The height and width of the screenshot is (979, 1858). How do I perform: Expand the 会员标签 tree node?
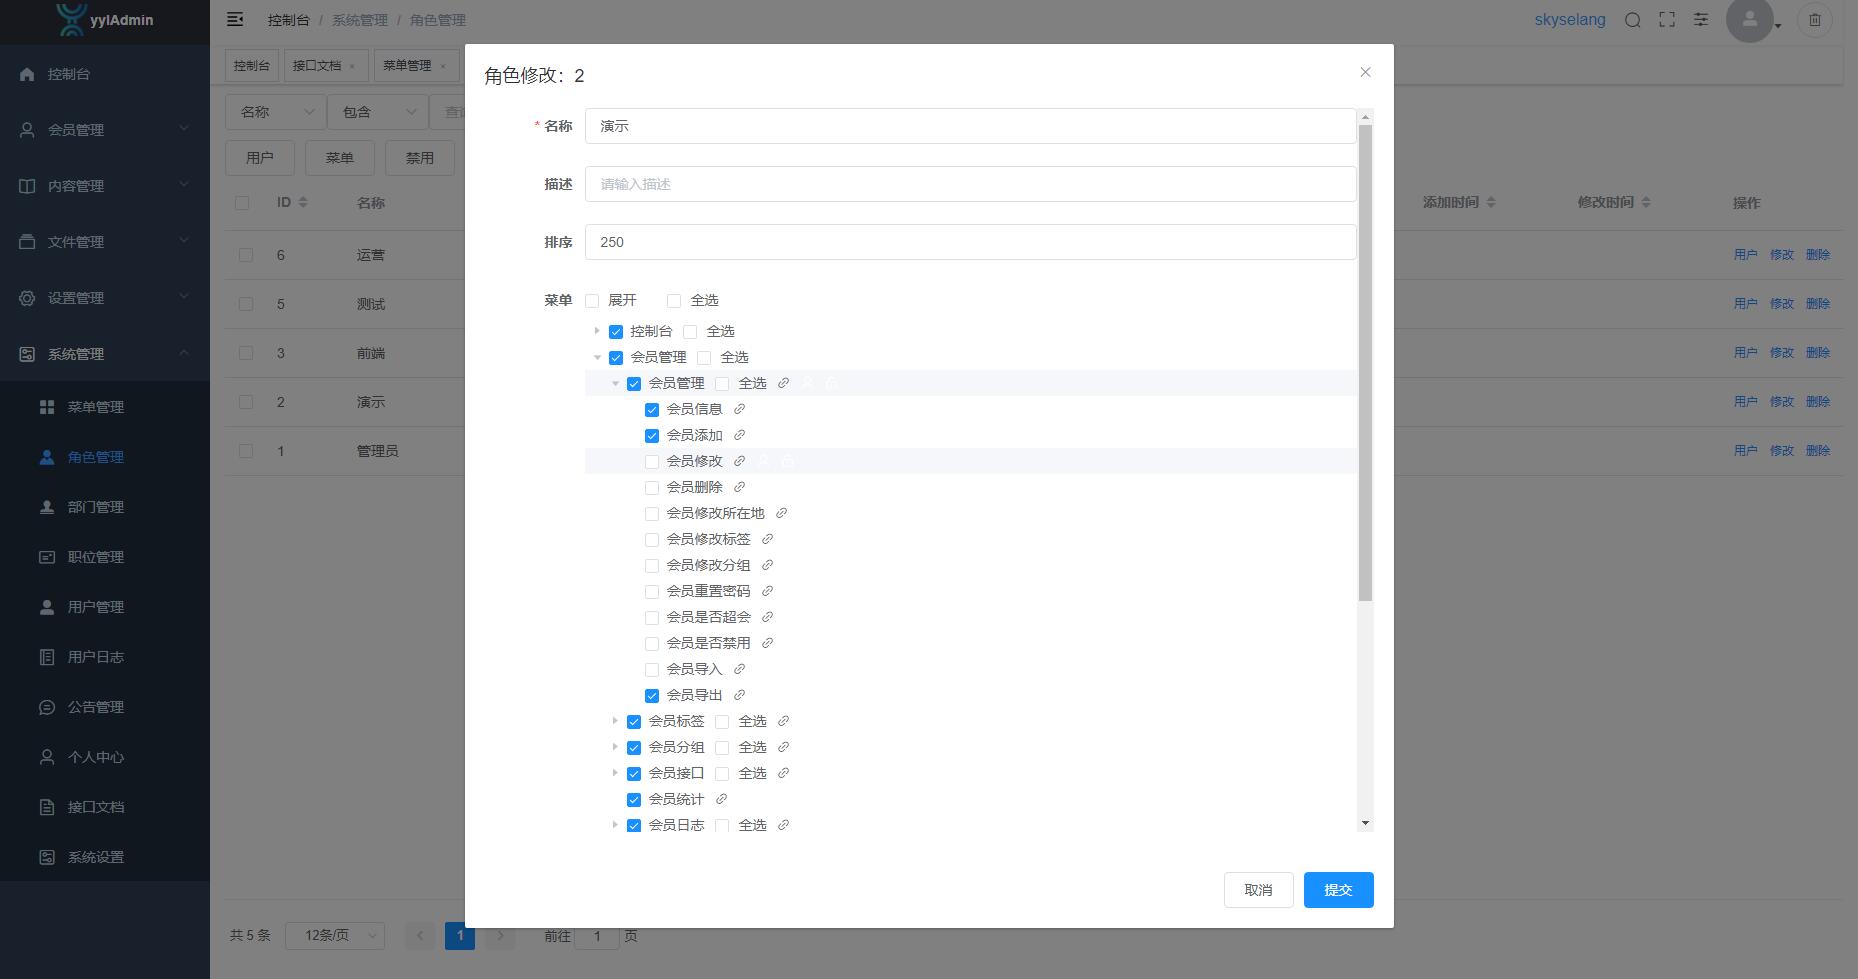coord(615,721)
